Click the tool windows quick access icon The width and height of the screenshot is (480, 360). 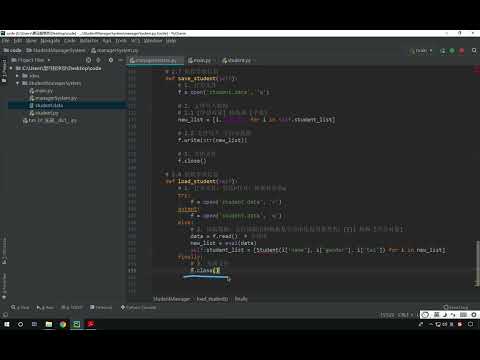tap(5, 315)
